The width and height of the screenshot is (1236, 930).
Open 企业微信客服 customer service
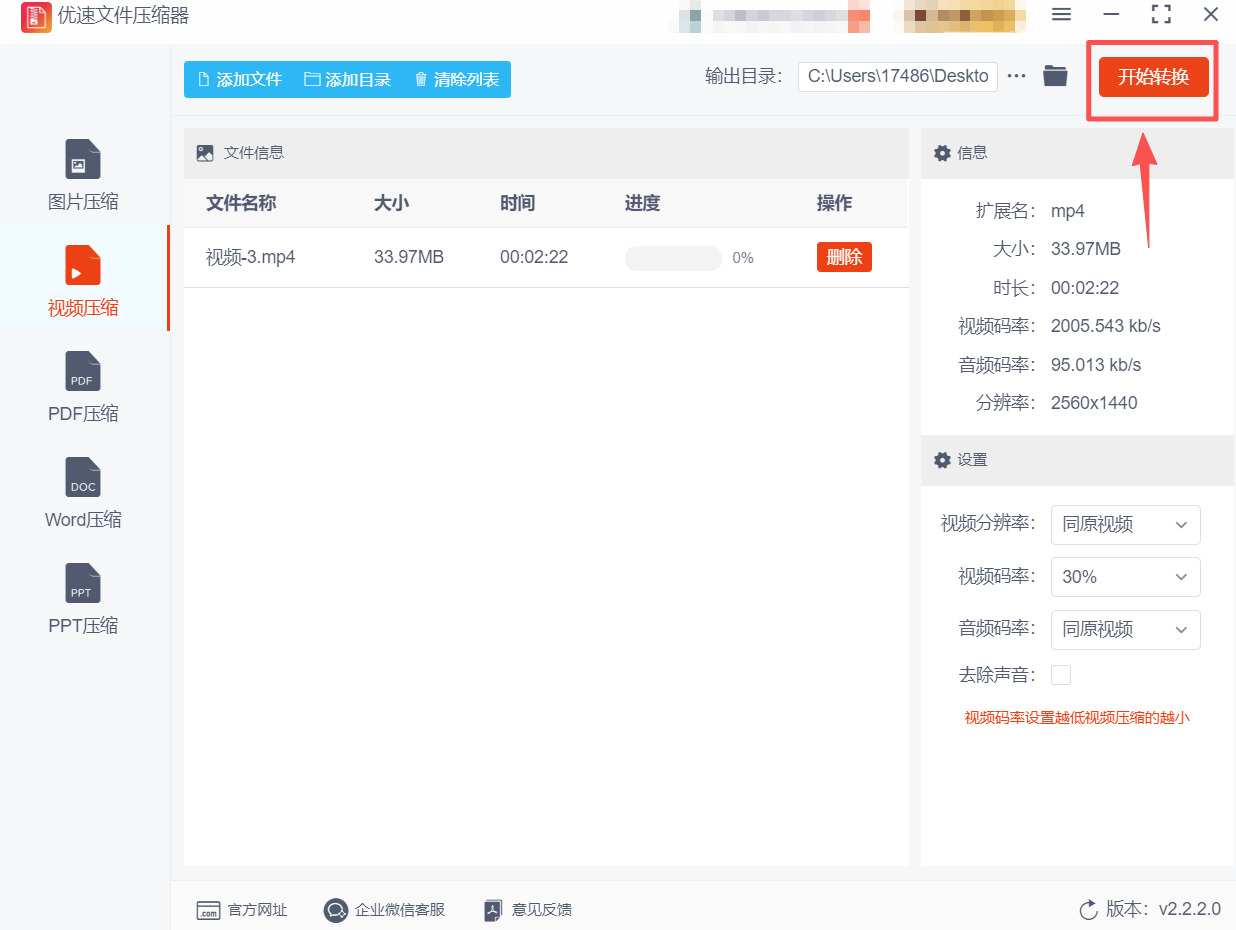click(x=384, y=910)
